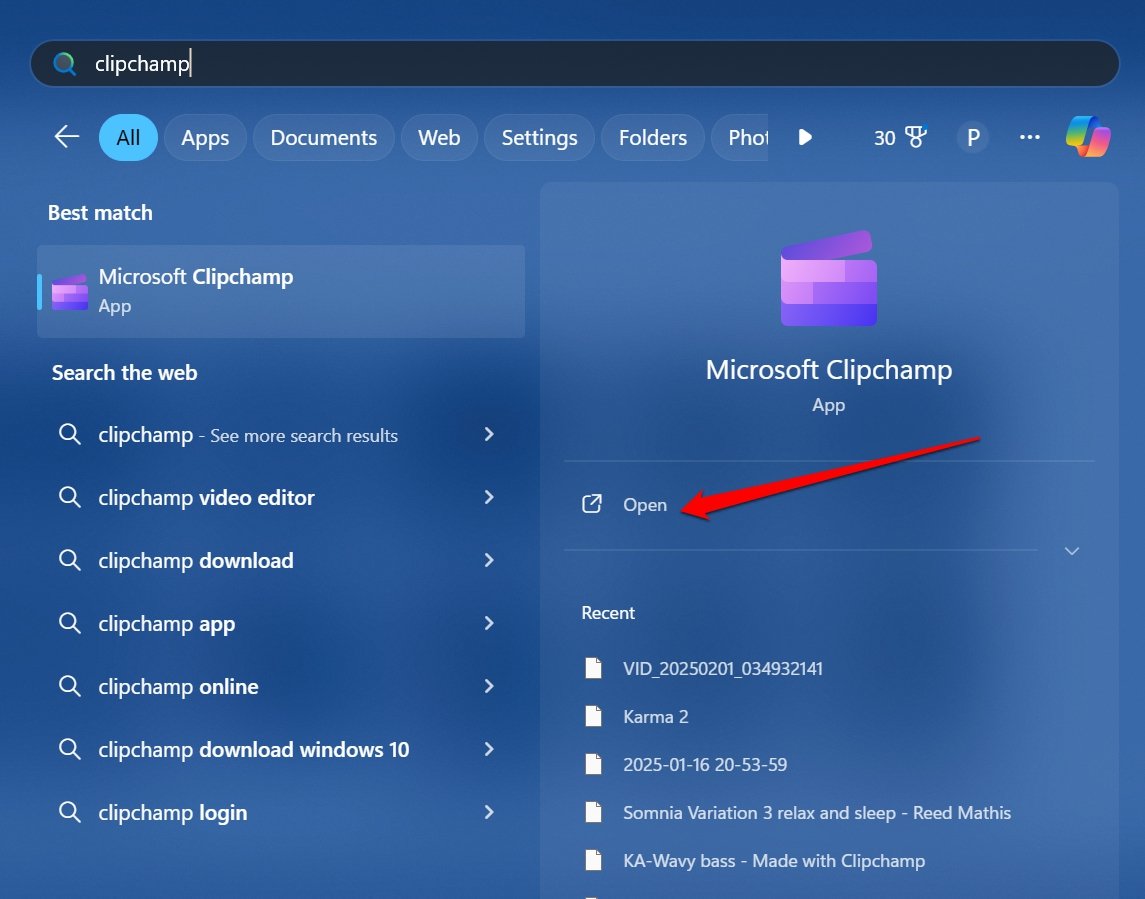Switch to the Folders filter tab

653,137
